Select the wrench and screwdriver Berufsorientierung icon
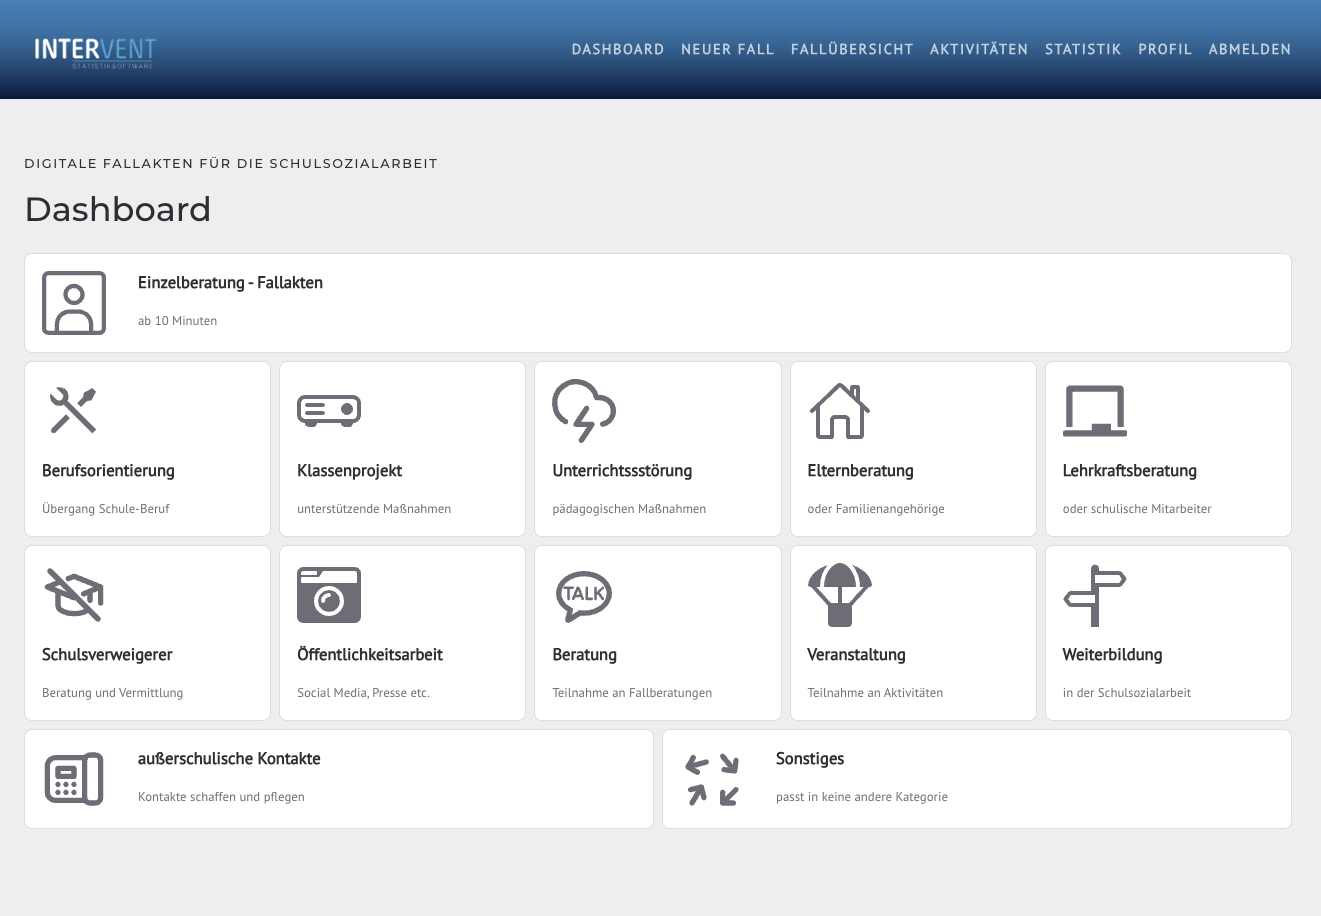Screen dimensions: 1321x916 (x=73, y=410)
